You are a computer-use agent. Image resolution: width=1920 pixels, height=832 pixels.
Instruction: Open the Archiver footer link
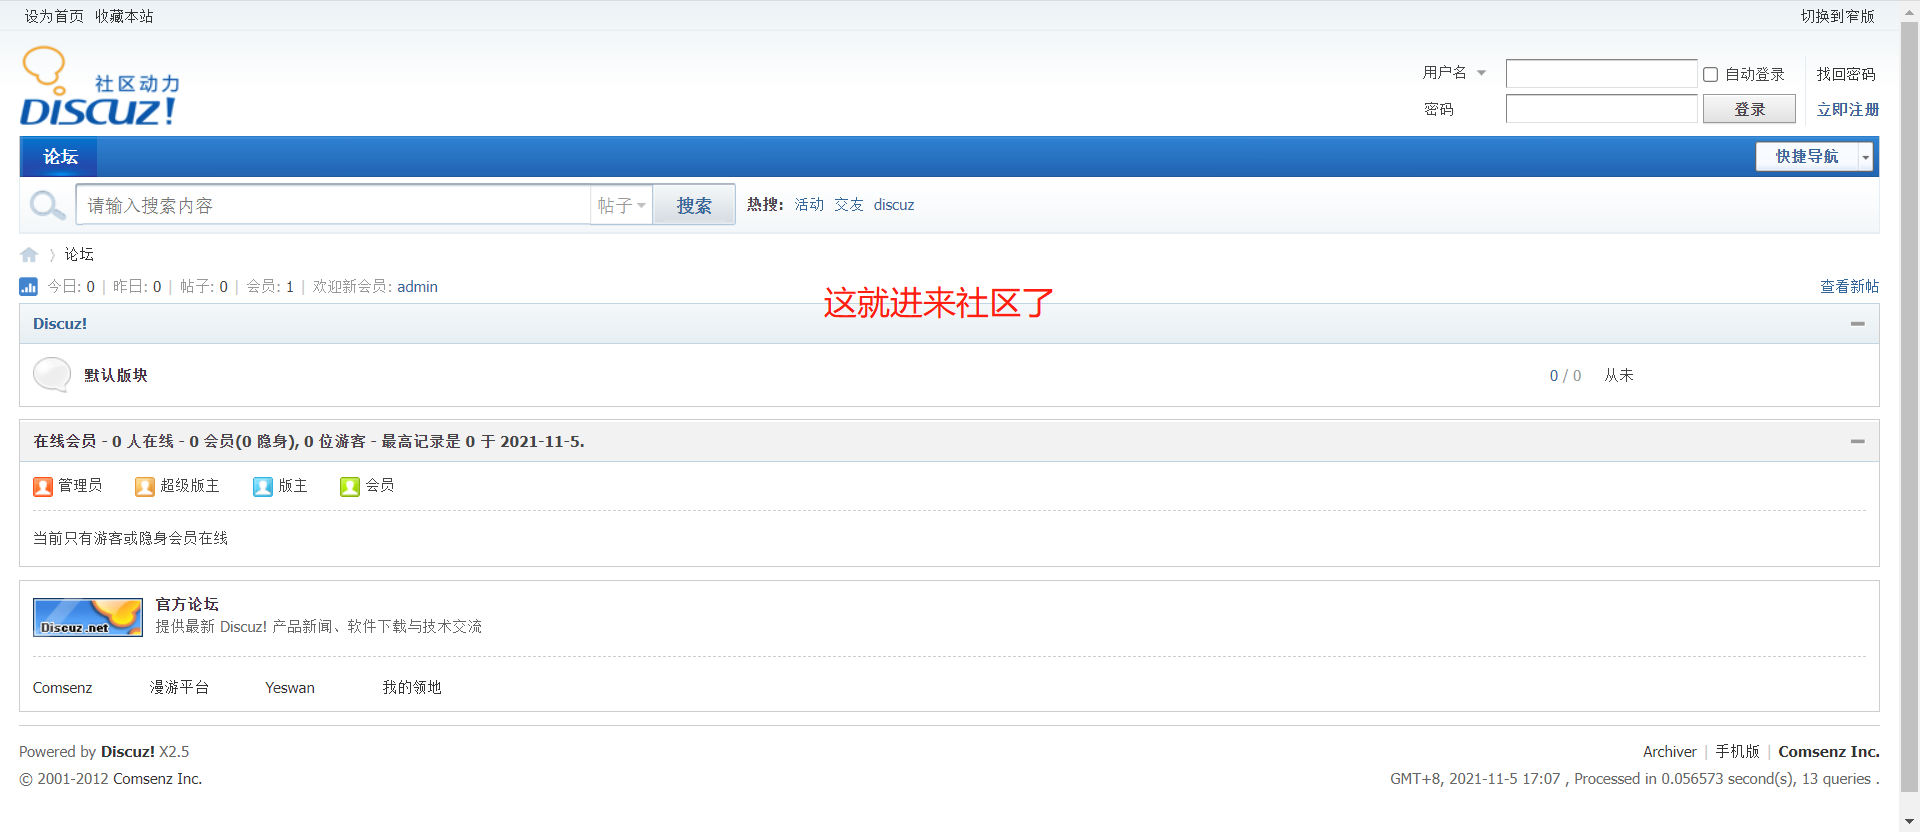pos(1670,752)
